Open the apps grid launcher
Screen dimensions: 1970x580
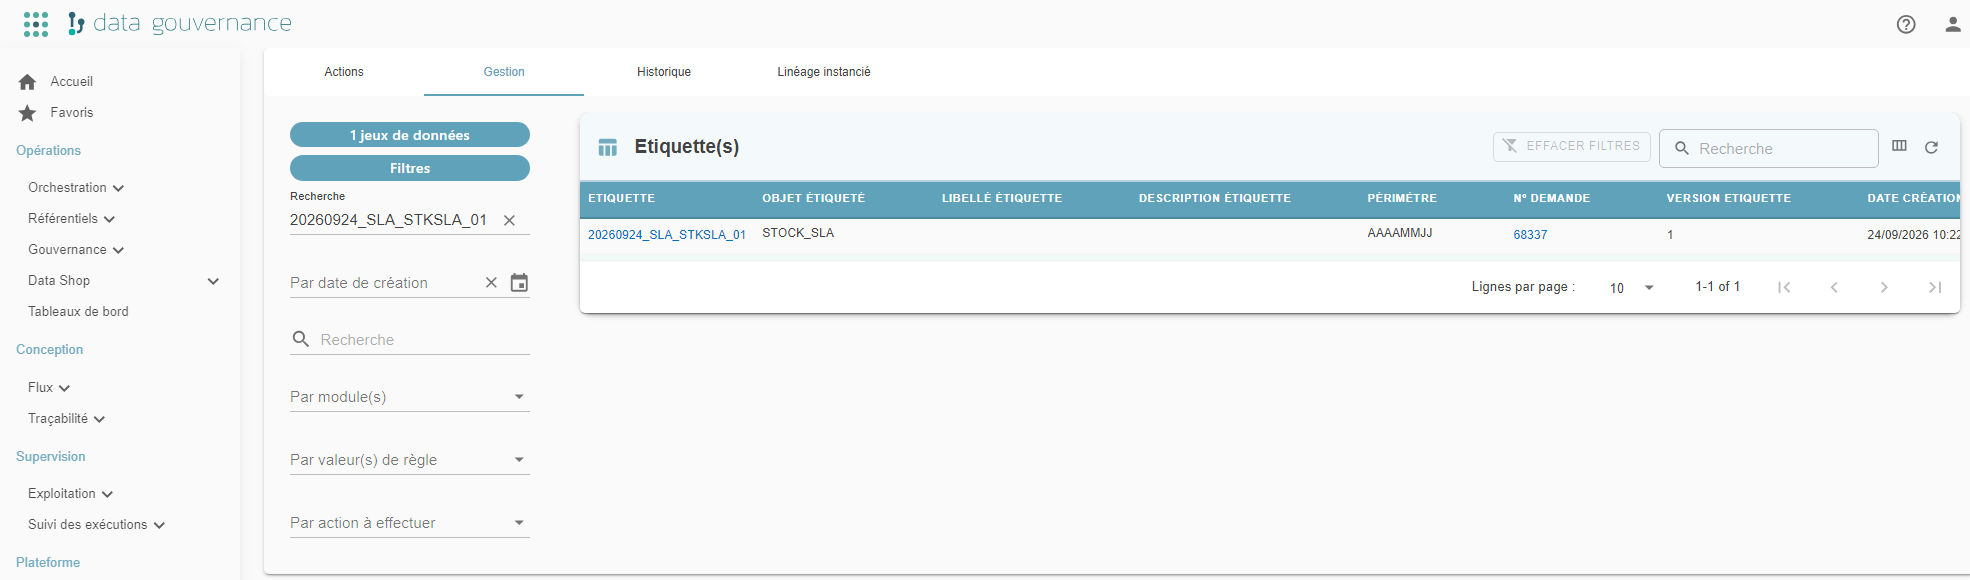pos(36,24)
